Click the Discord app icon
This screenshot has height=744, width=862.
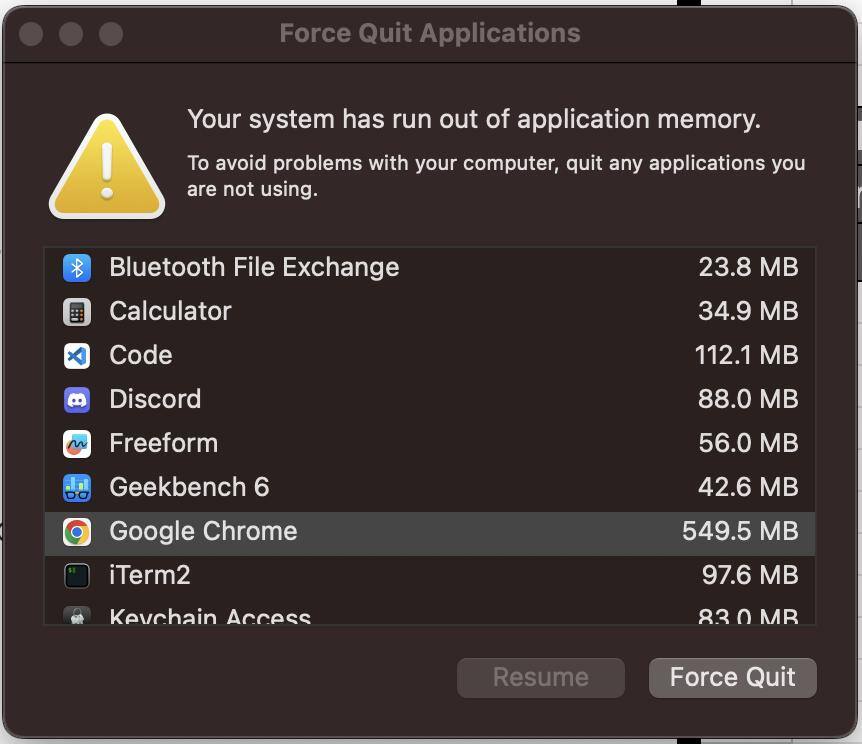pos(77,400)
